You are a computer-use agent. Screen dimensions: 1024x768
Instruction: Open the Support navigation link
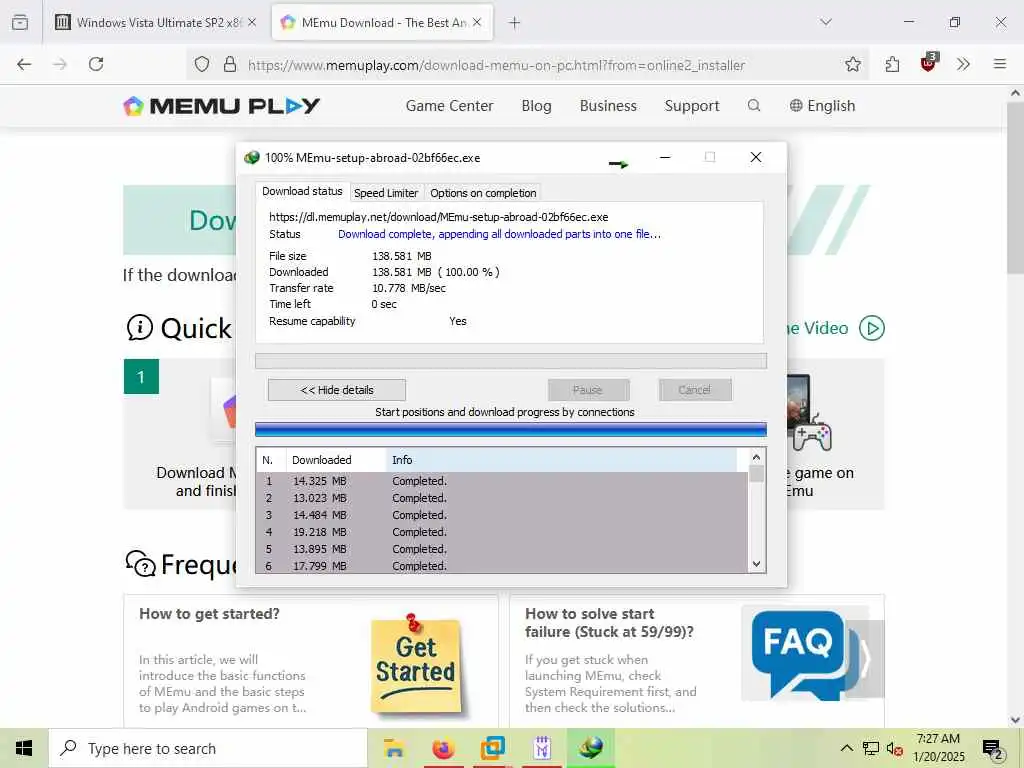[x=692, y=106]
